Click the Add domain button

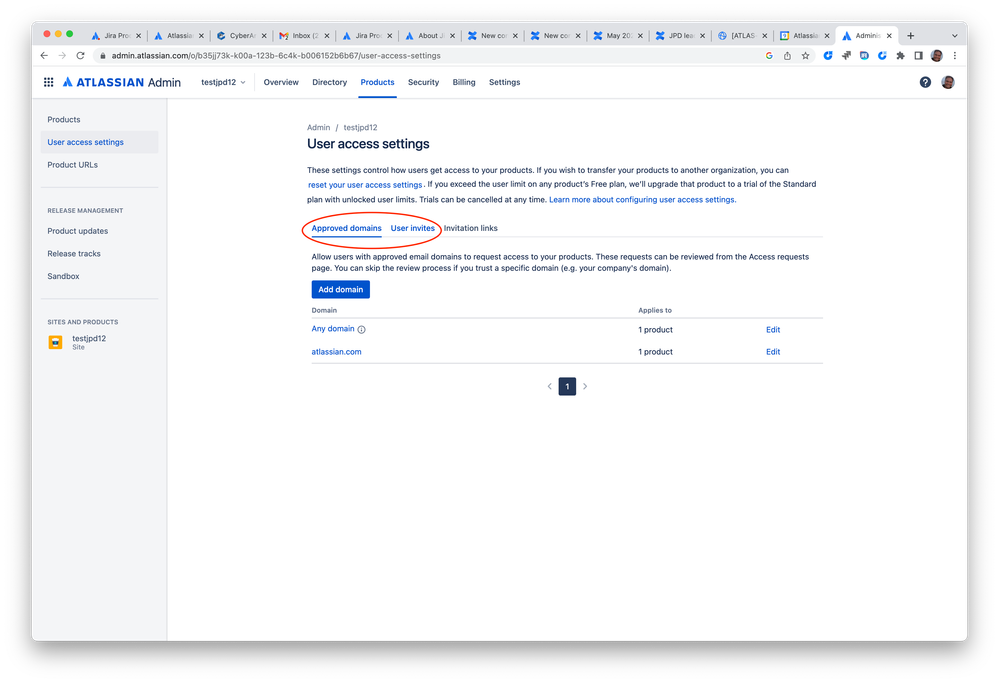pos(340,289)
